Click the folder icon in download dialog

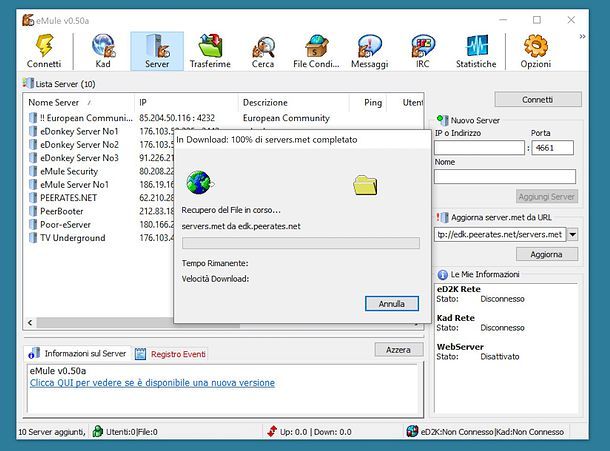pyautogui.click(x=365, y=185)
